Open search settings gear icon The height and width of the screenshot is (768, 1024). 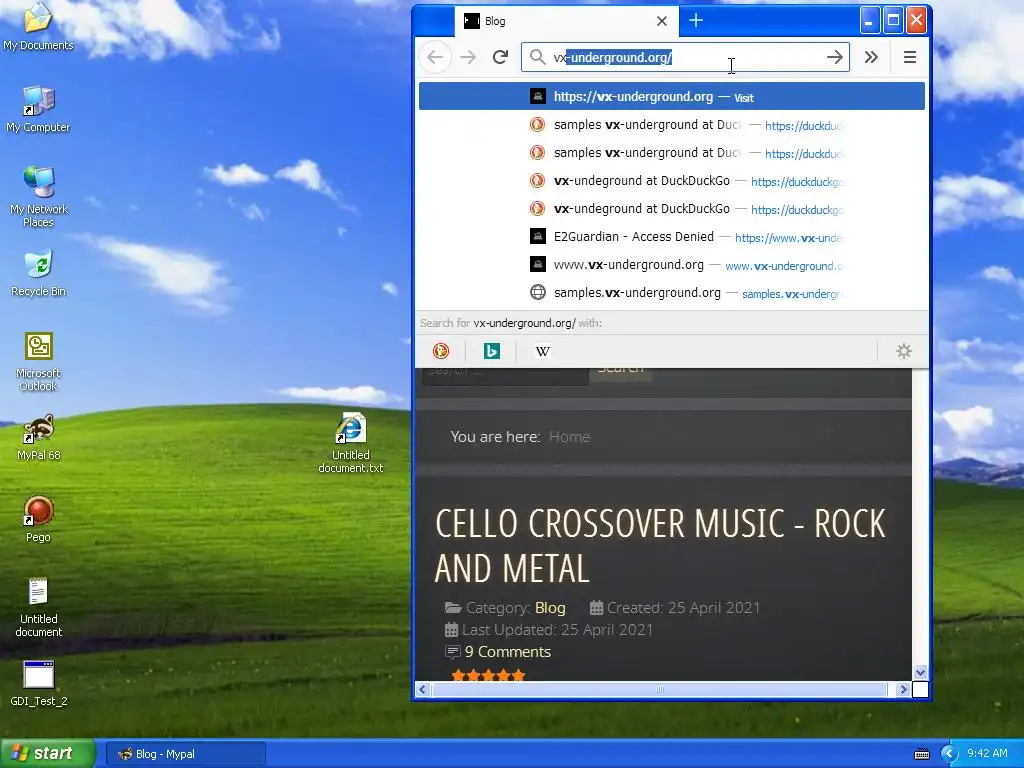coord(904,351)
